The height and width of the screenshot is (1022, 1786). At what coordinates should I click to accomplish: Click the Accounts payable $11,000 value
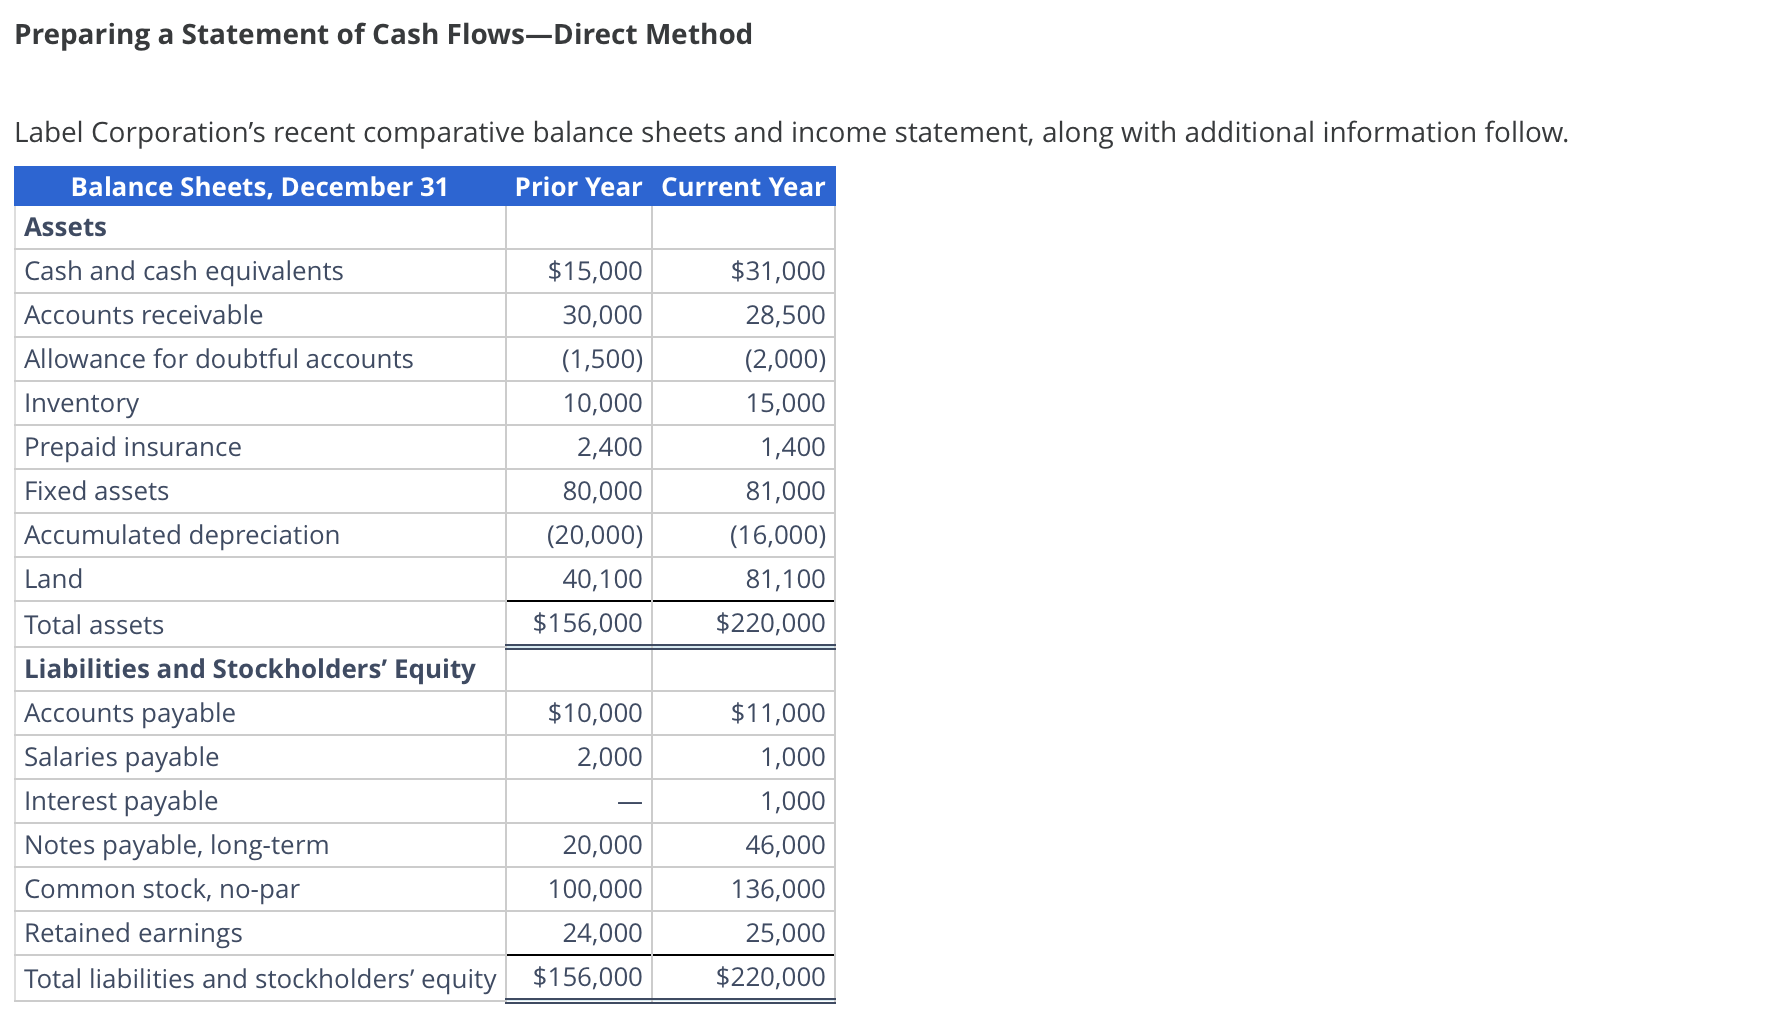(x=776, y=712)
